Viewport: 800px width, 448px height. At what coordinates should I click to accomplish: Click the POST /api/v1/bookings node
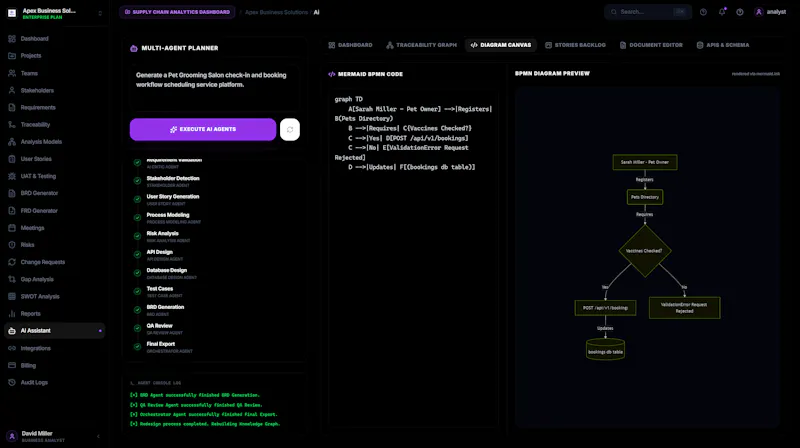[x=605, y=308]
